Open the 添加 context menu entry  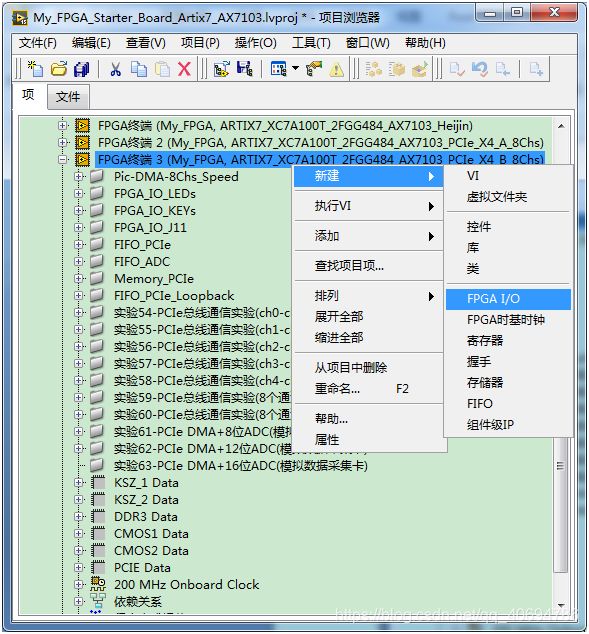click(x=369, y=236)
